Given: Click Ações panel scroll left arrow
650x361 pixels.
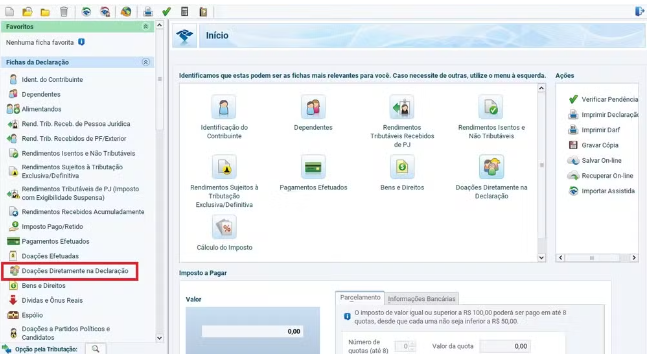Looking at the screenshot, I should pyautogui.click(x=560, y=258).
